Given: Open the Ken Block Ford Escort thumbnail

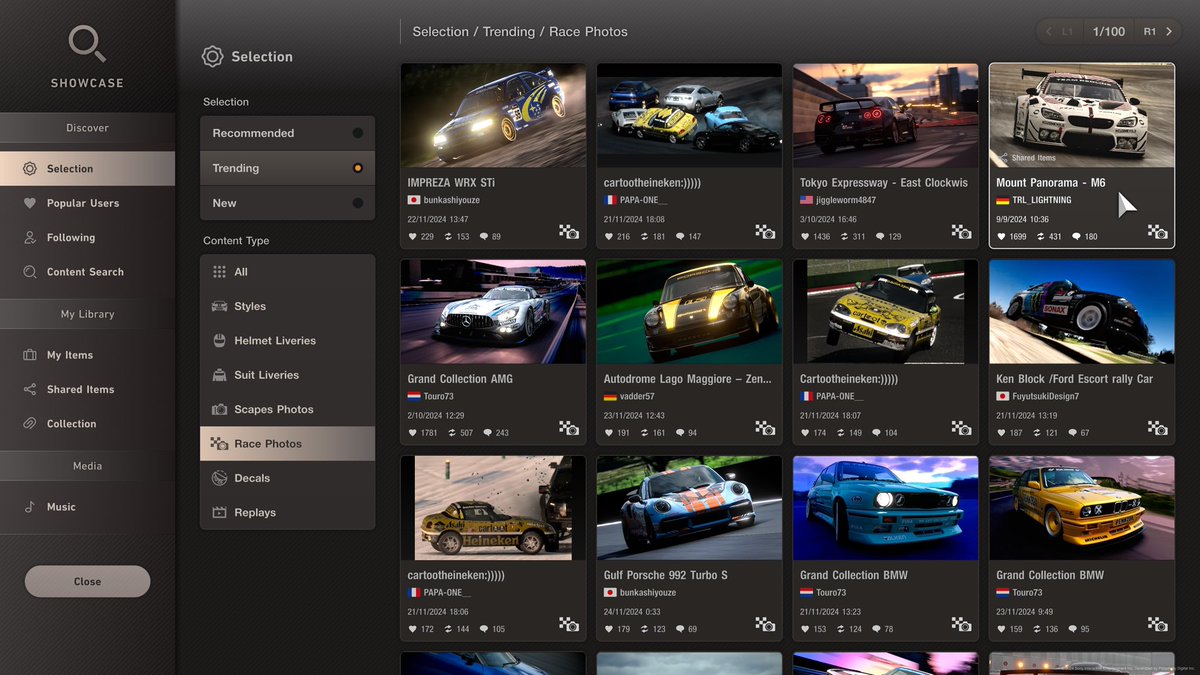Looking at the screenshot, I should coord(1082,312).
